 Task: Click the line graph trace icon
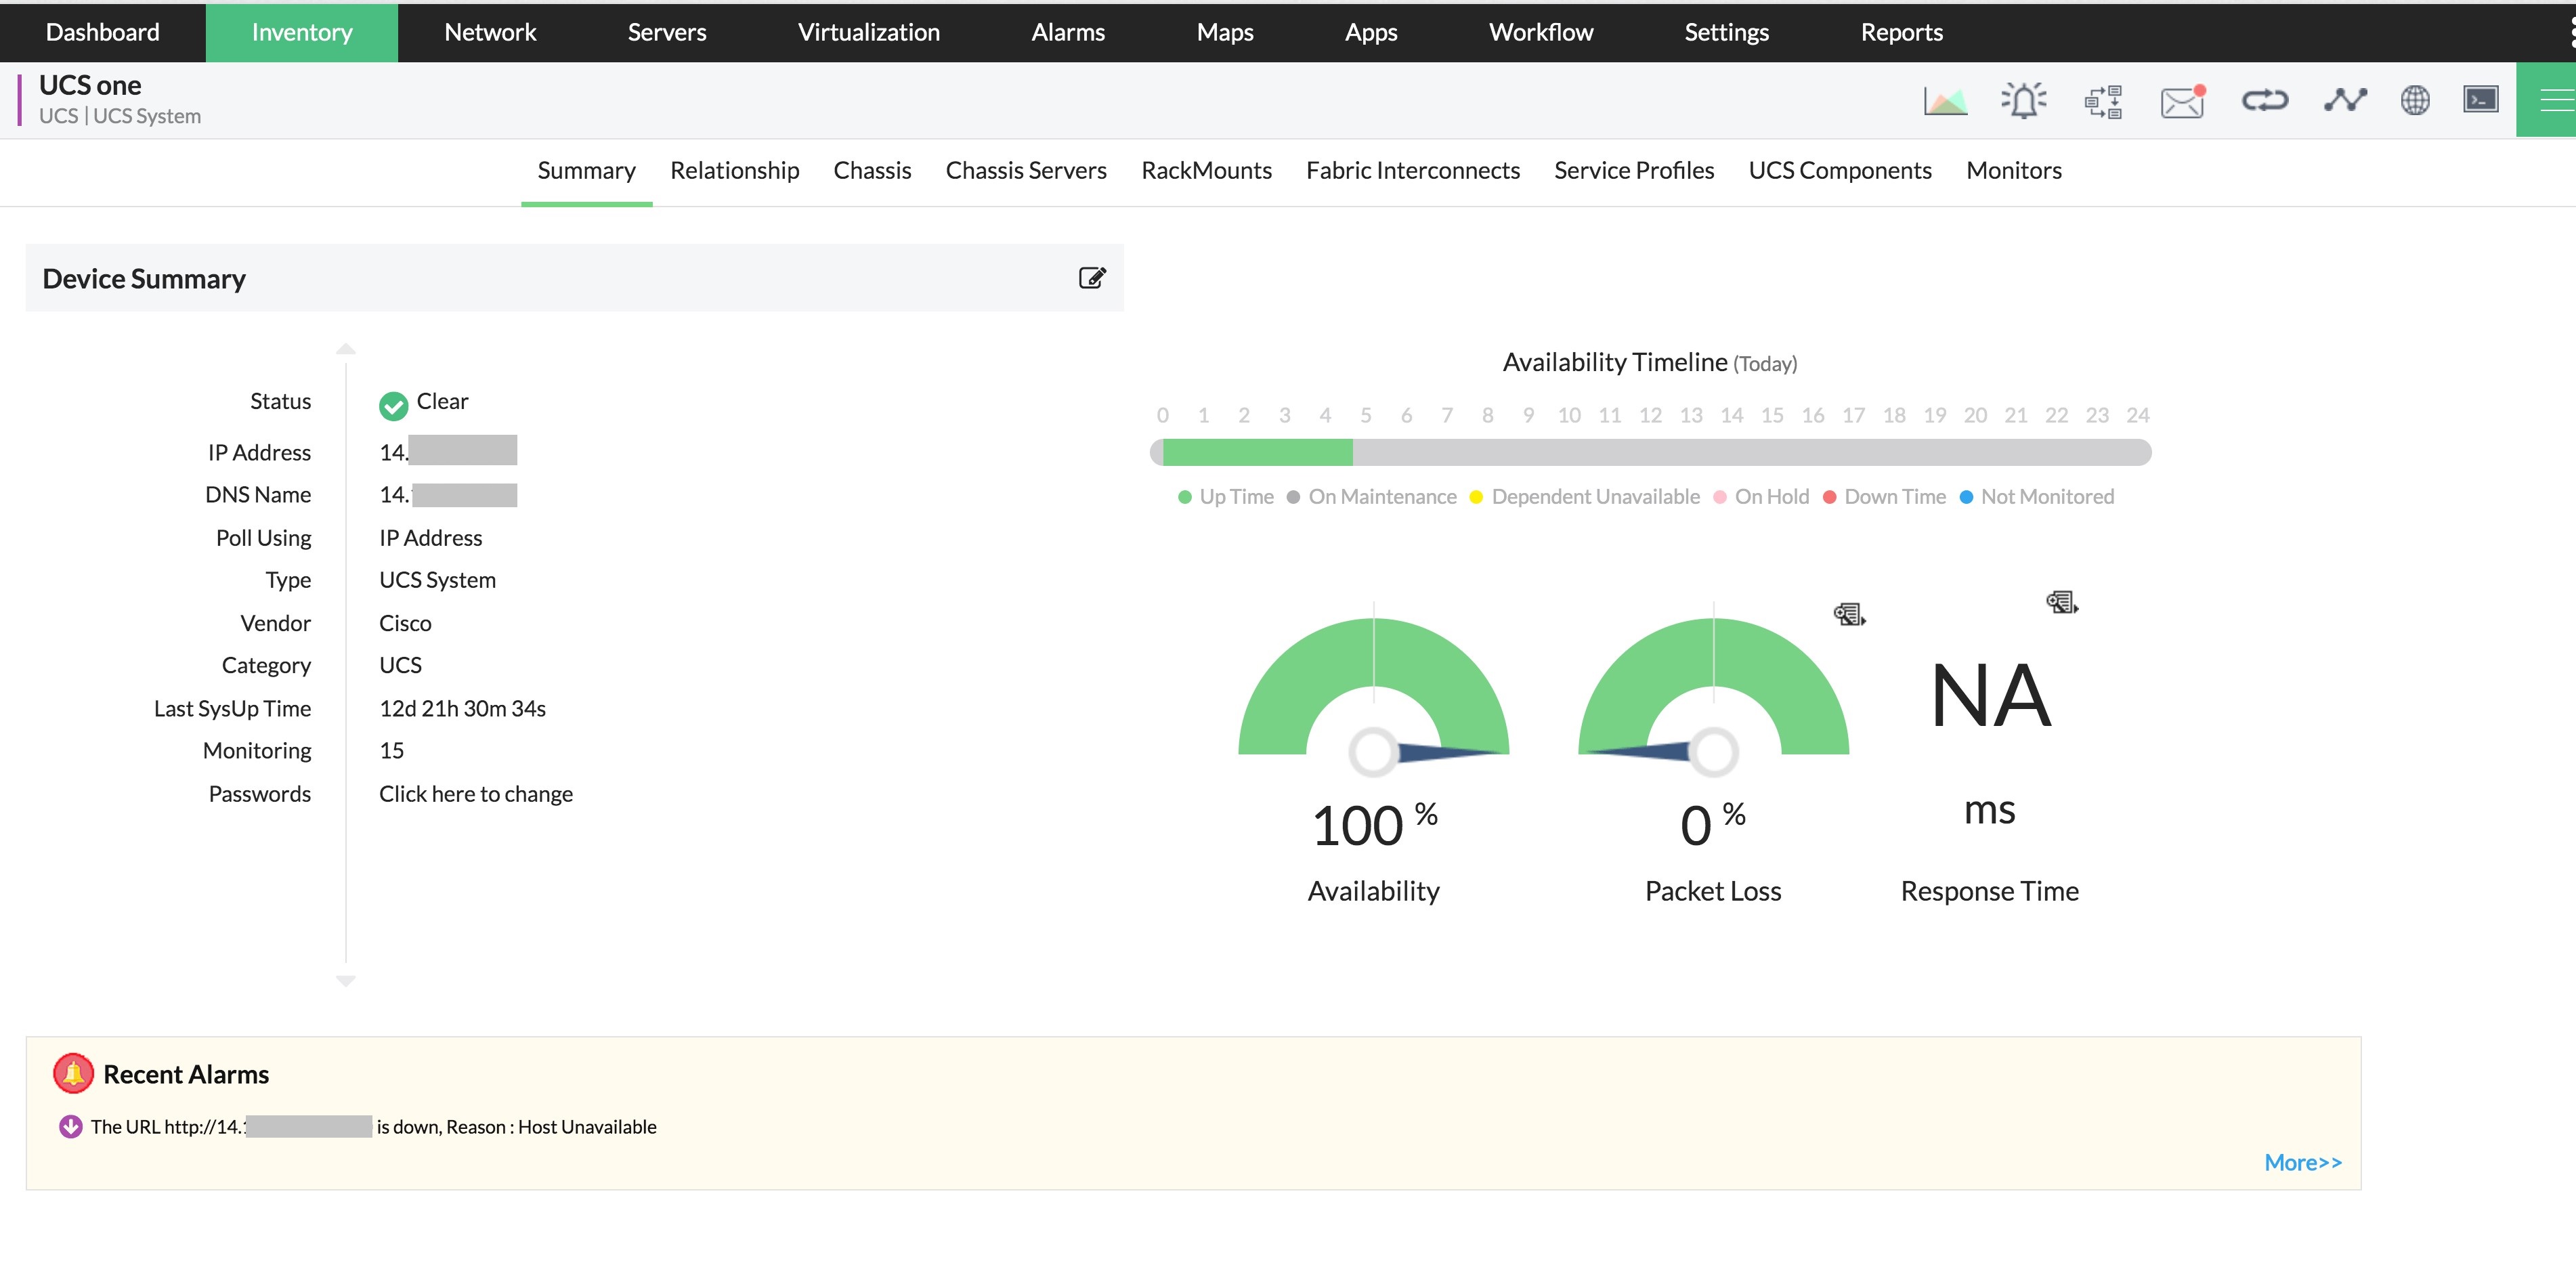(x=2344, y=101)
